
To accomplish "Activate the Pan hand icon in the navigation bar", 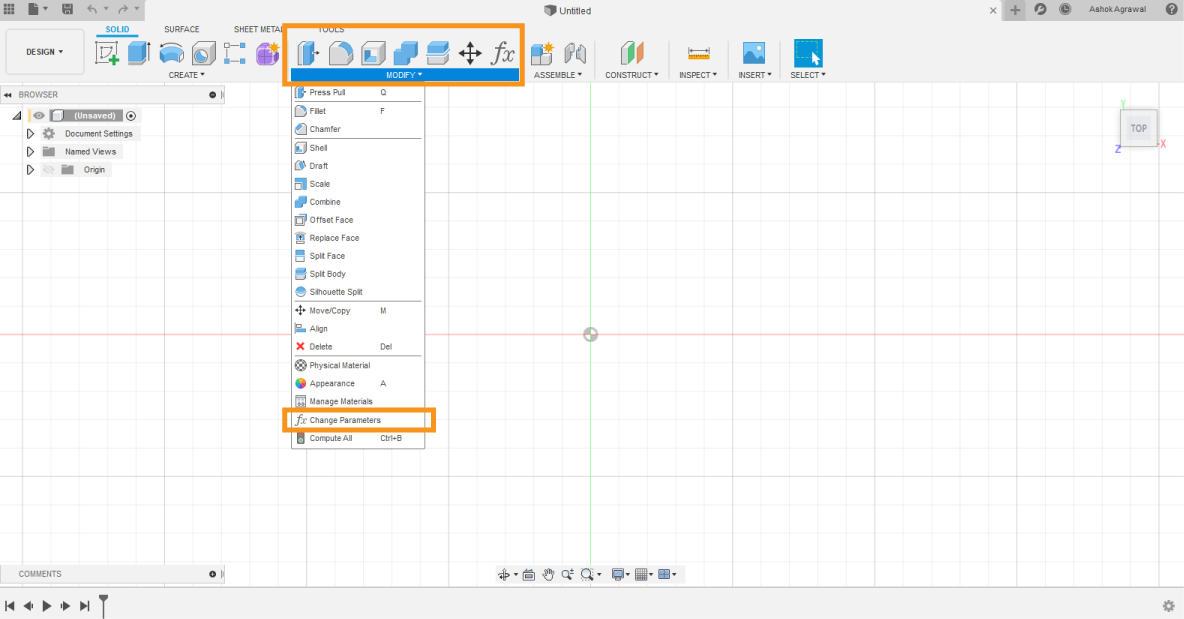I will [x=548, y=574].
